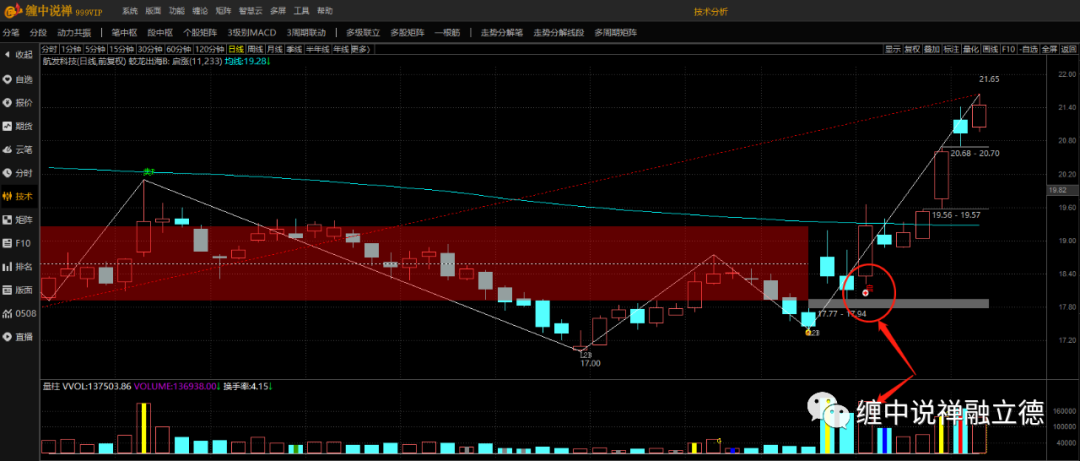Switch to 月线 monthly period tab

pos(274,49)
